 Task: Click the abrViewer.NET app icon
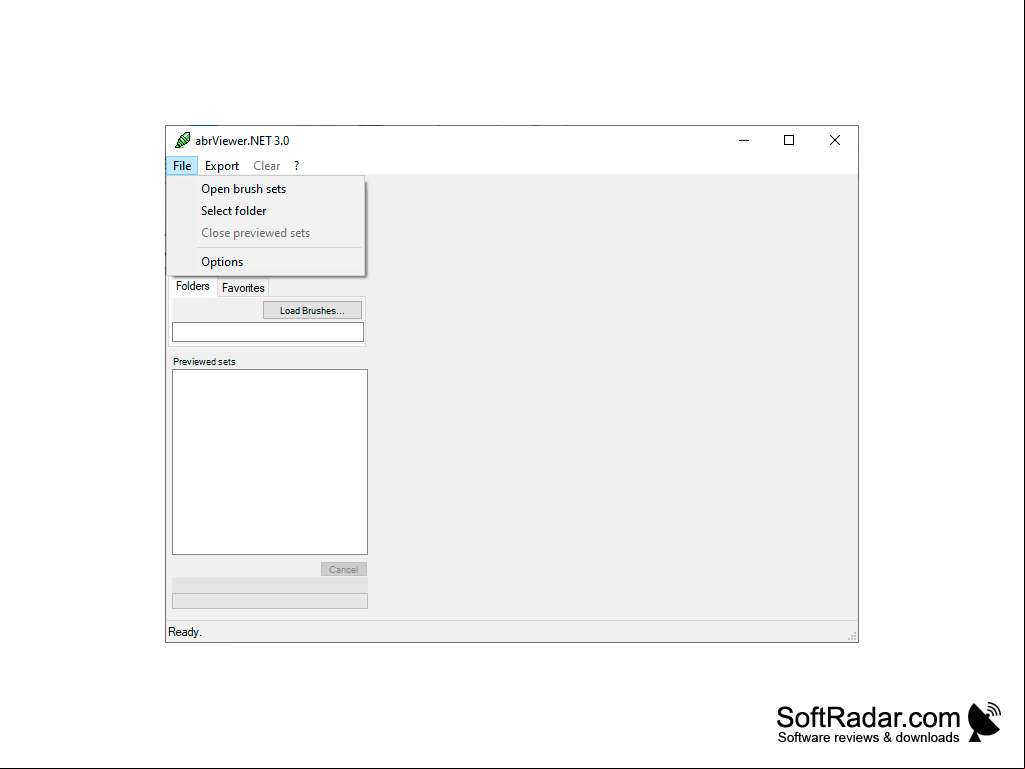[x=182, y=141]
